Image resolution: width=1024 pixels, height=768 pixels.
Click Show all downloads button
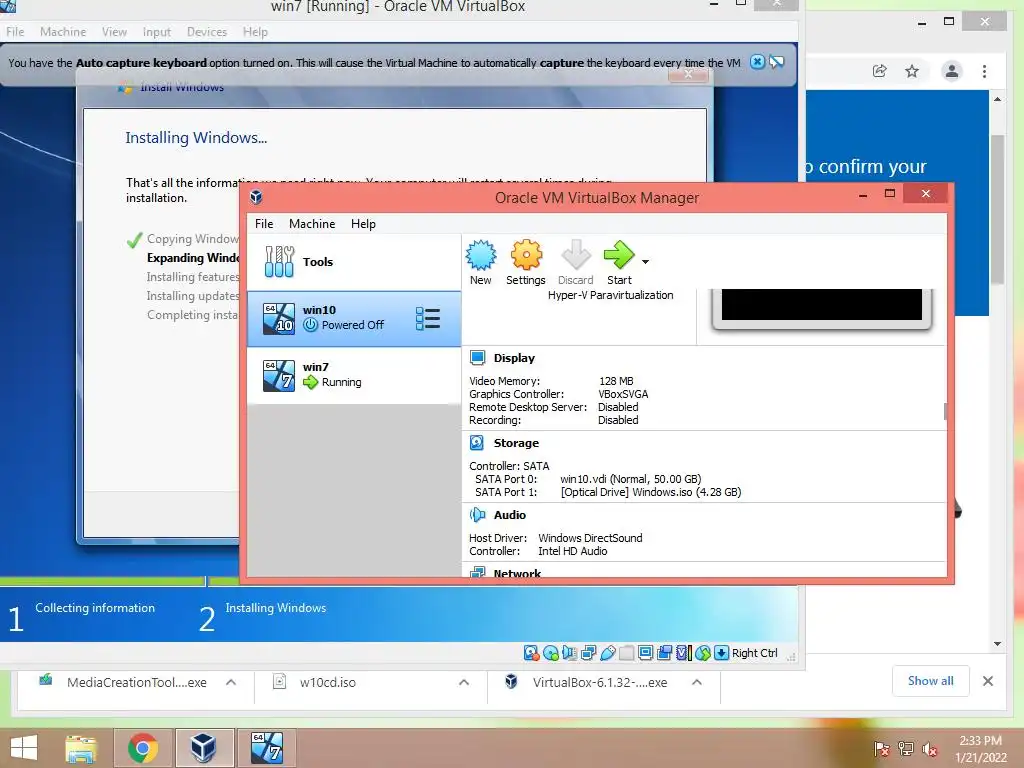pos(931,681)
